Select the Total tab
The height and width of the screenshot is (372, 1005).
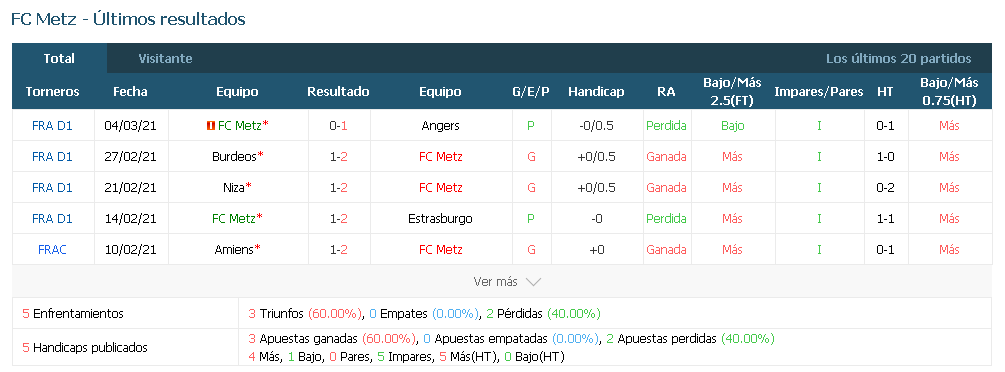[x=59, y=58]
